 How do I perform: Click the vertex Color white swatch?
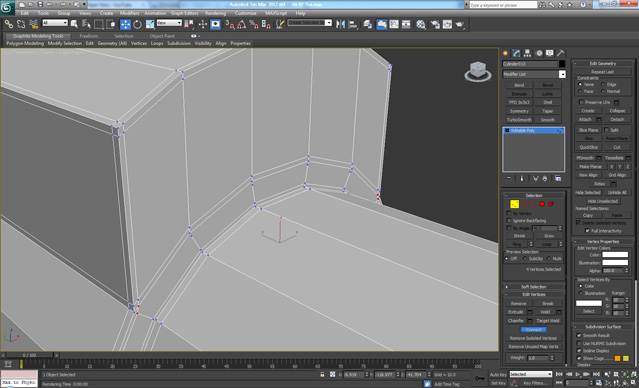tap(615, 255)
